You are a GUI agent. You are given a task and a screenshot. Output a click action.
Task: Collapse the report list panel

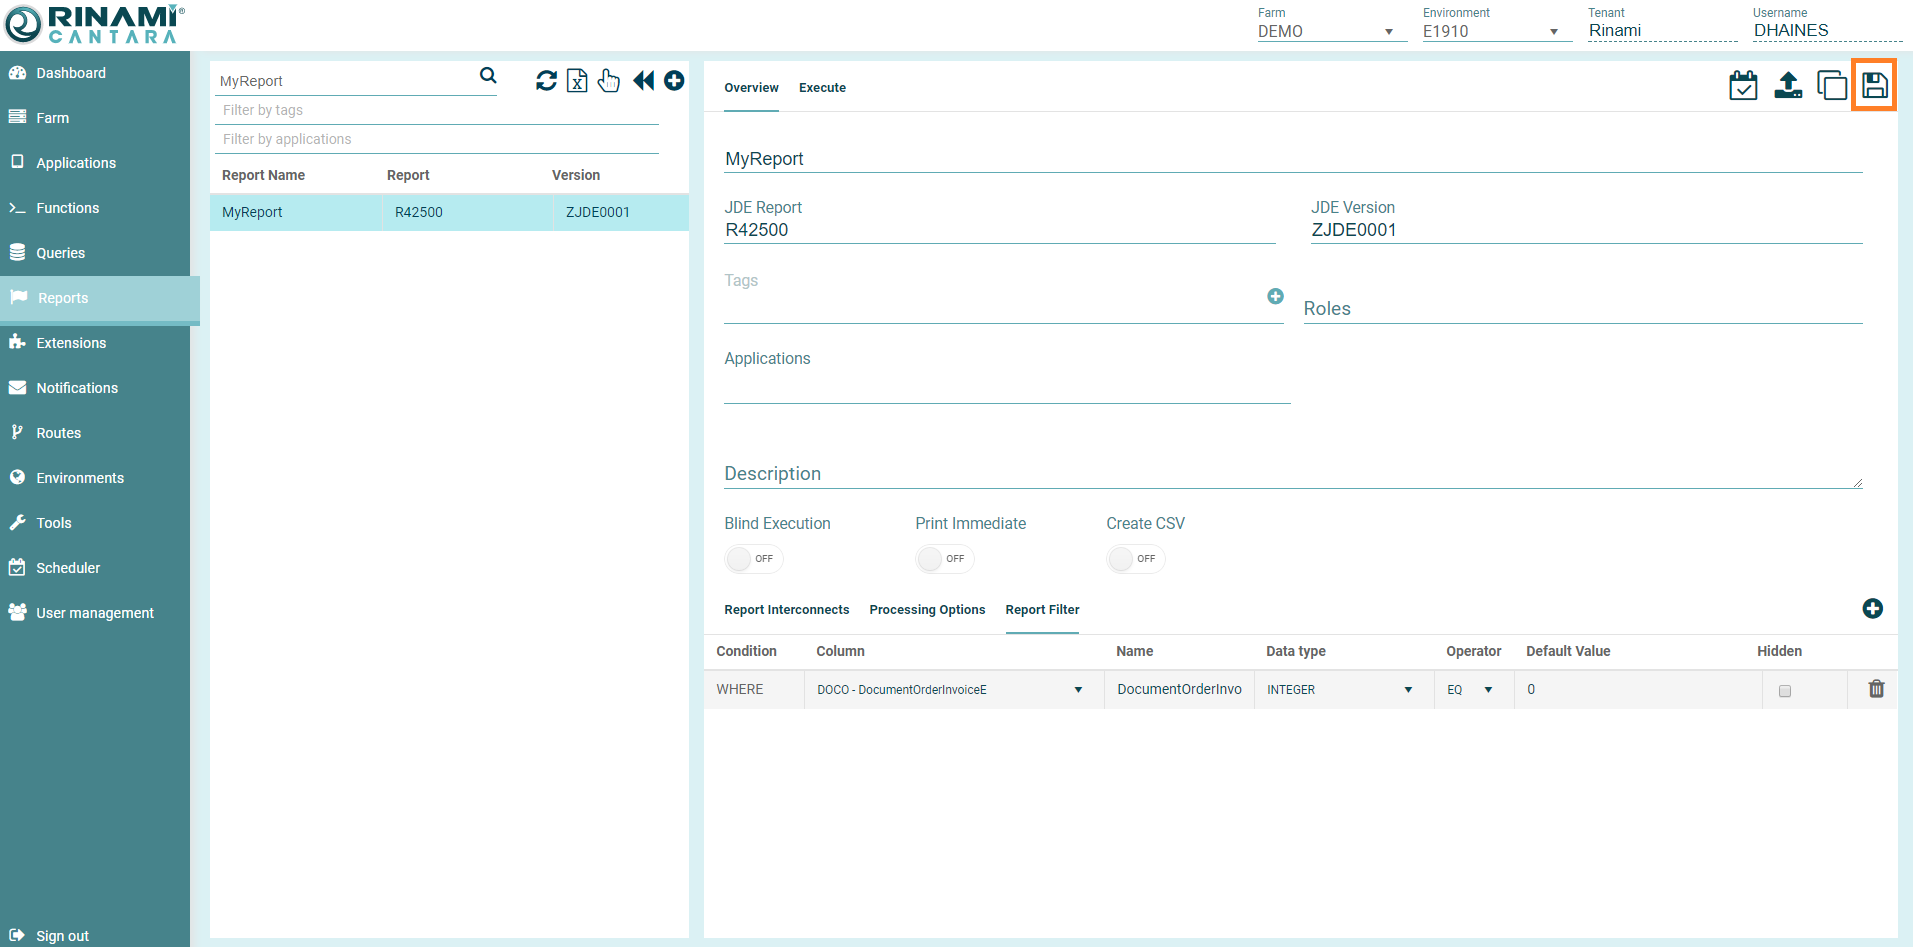coord(643,81)
